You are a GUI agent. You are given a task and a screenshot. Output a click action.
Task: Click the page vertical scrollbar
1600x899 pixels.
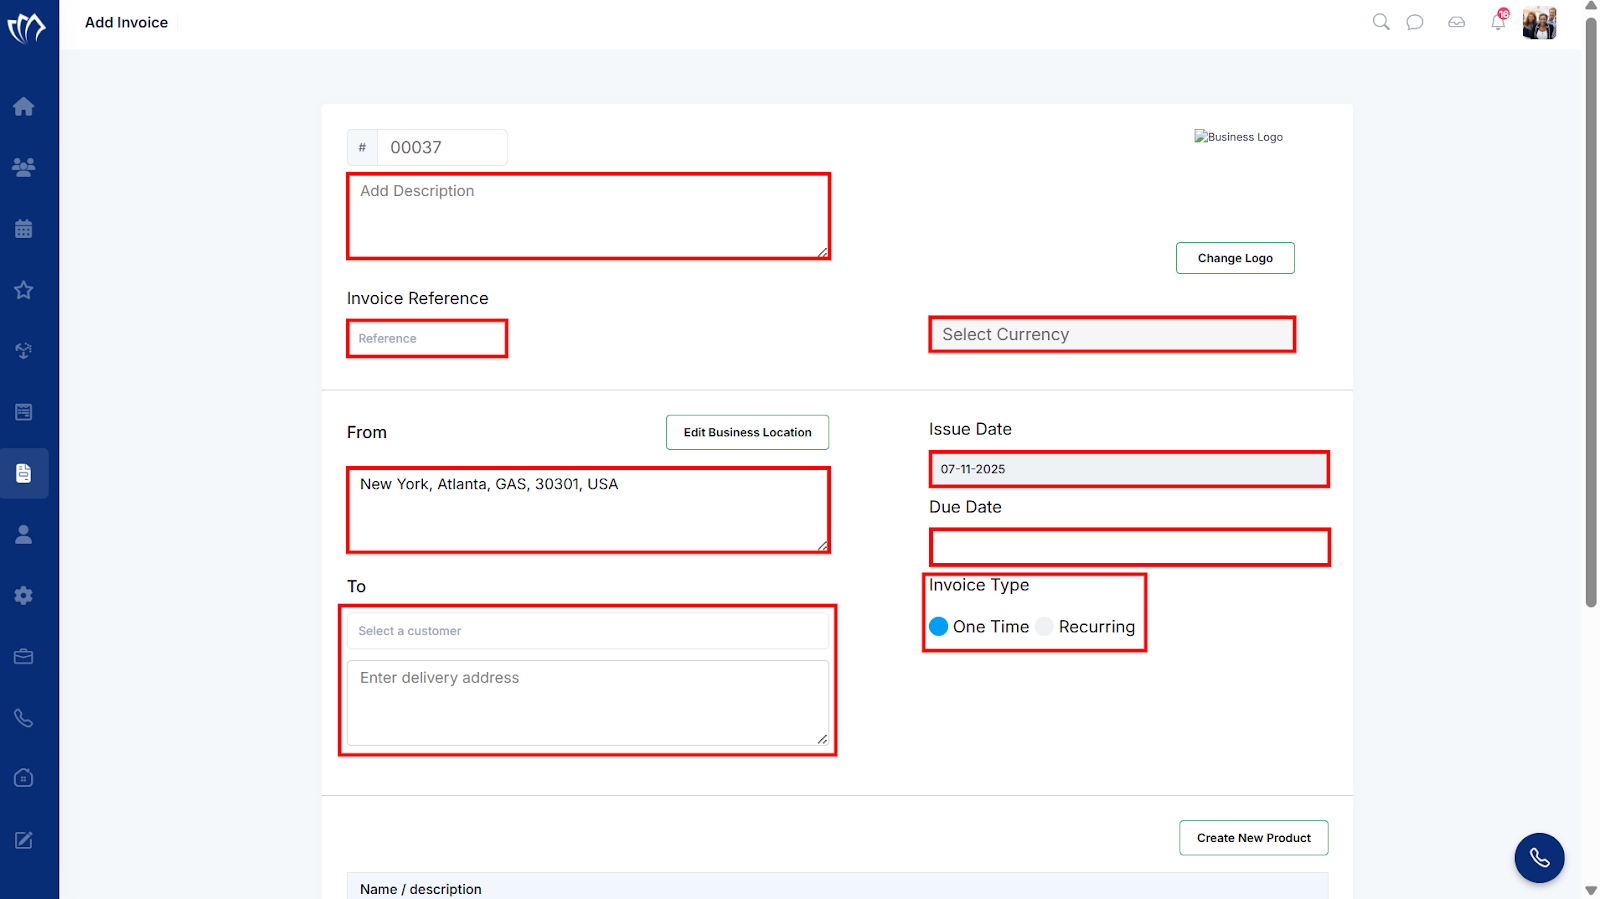point(1591,312)
